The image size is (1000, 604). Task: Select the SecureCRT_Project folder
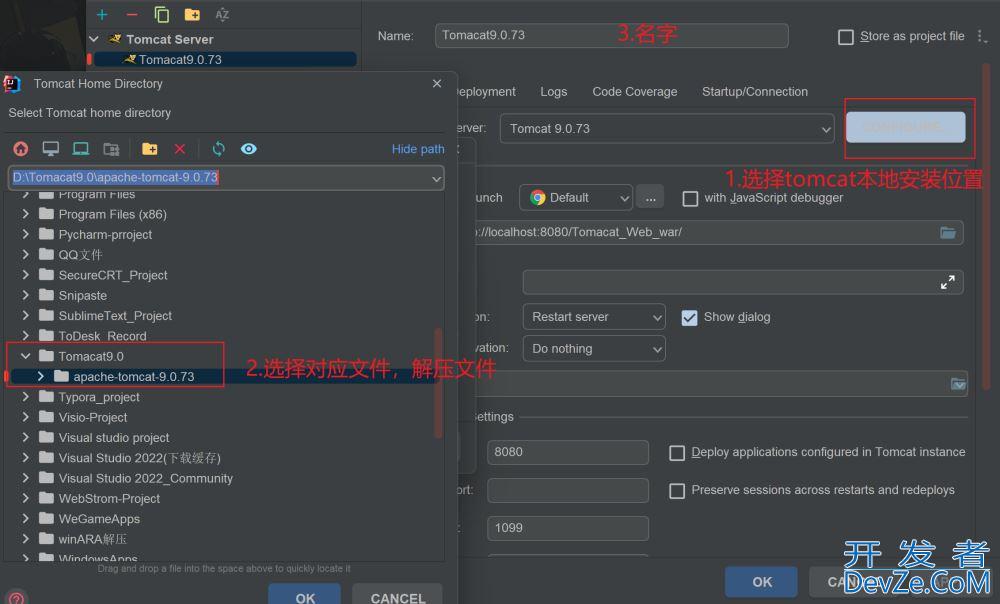[x=113, y=275]
